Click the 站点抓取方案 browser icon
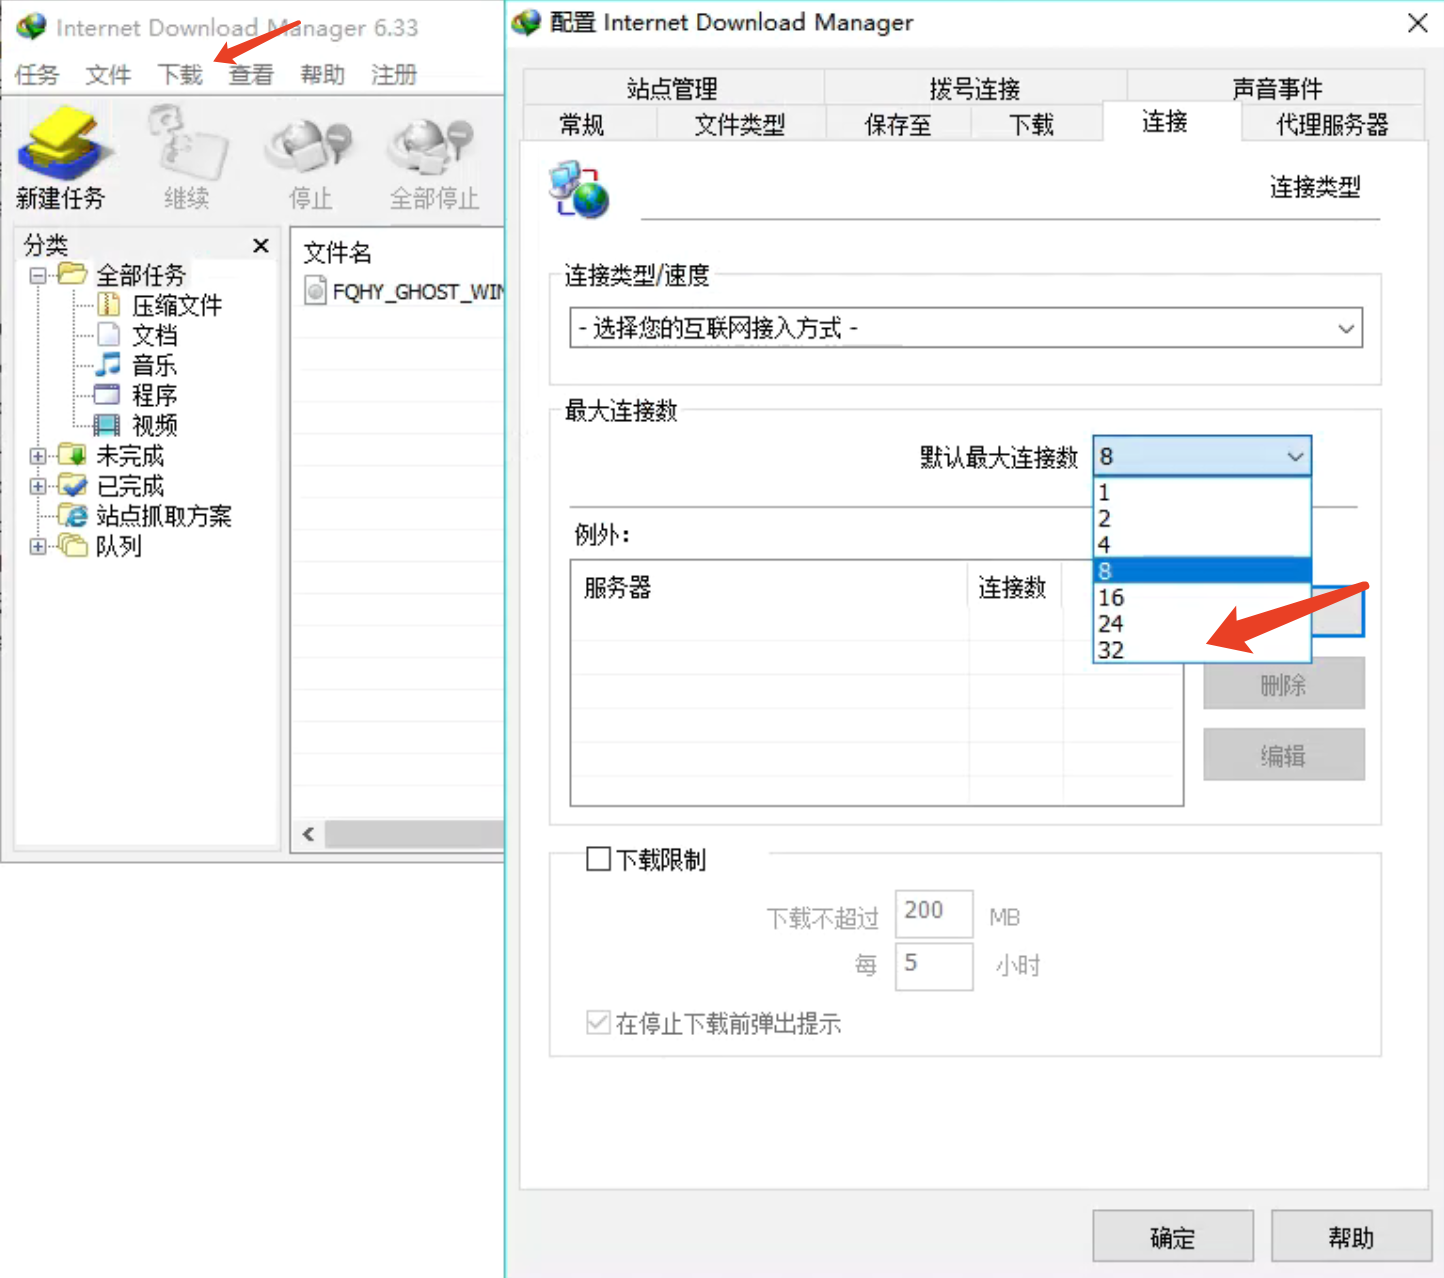 (73, 515)
